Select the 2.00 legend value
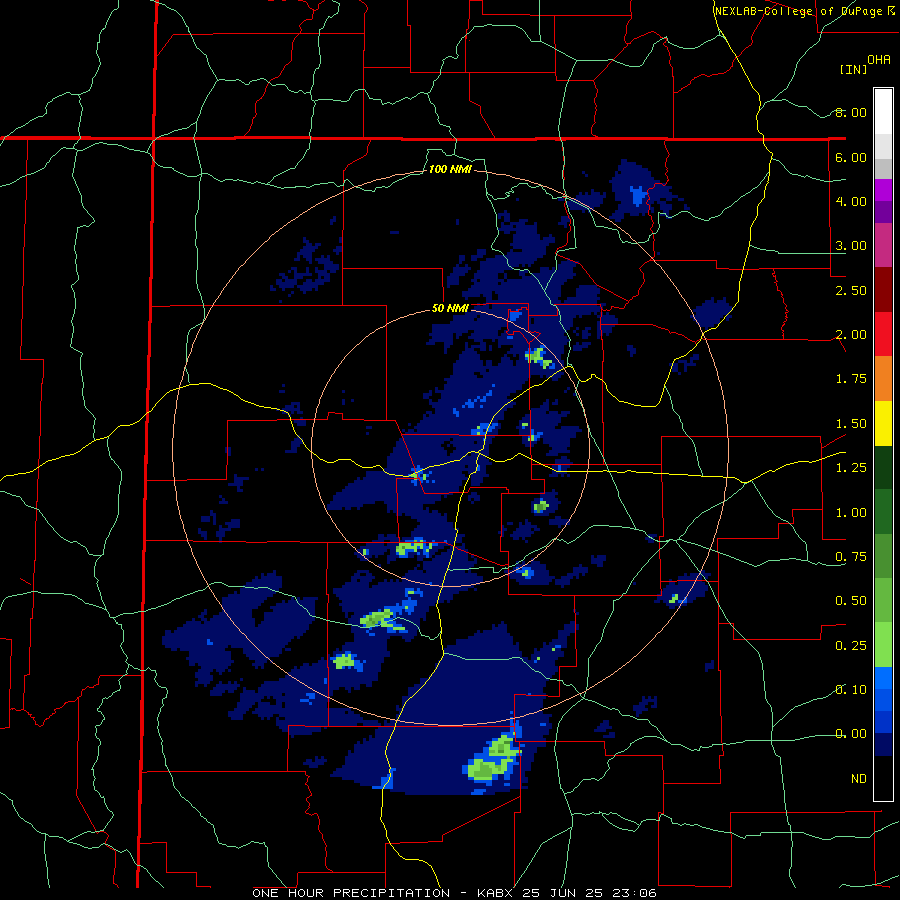The width and height of the screenshot is (900, 900). coord(851,335)
